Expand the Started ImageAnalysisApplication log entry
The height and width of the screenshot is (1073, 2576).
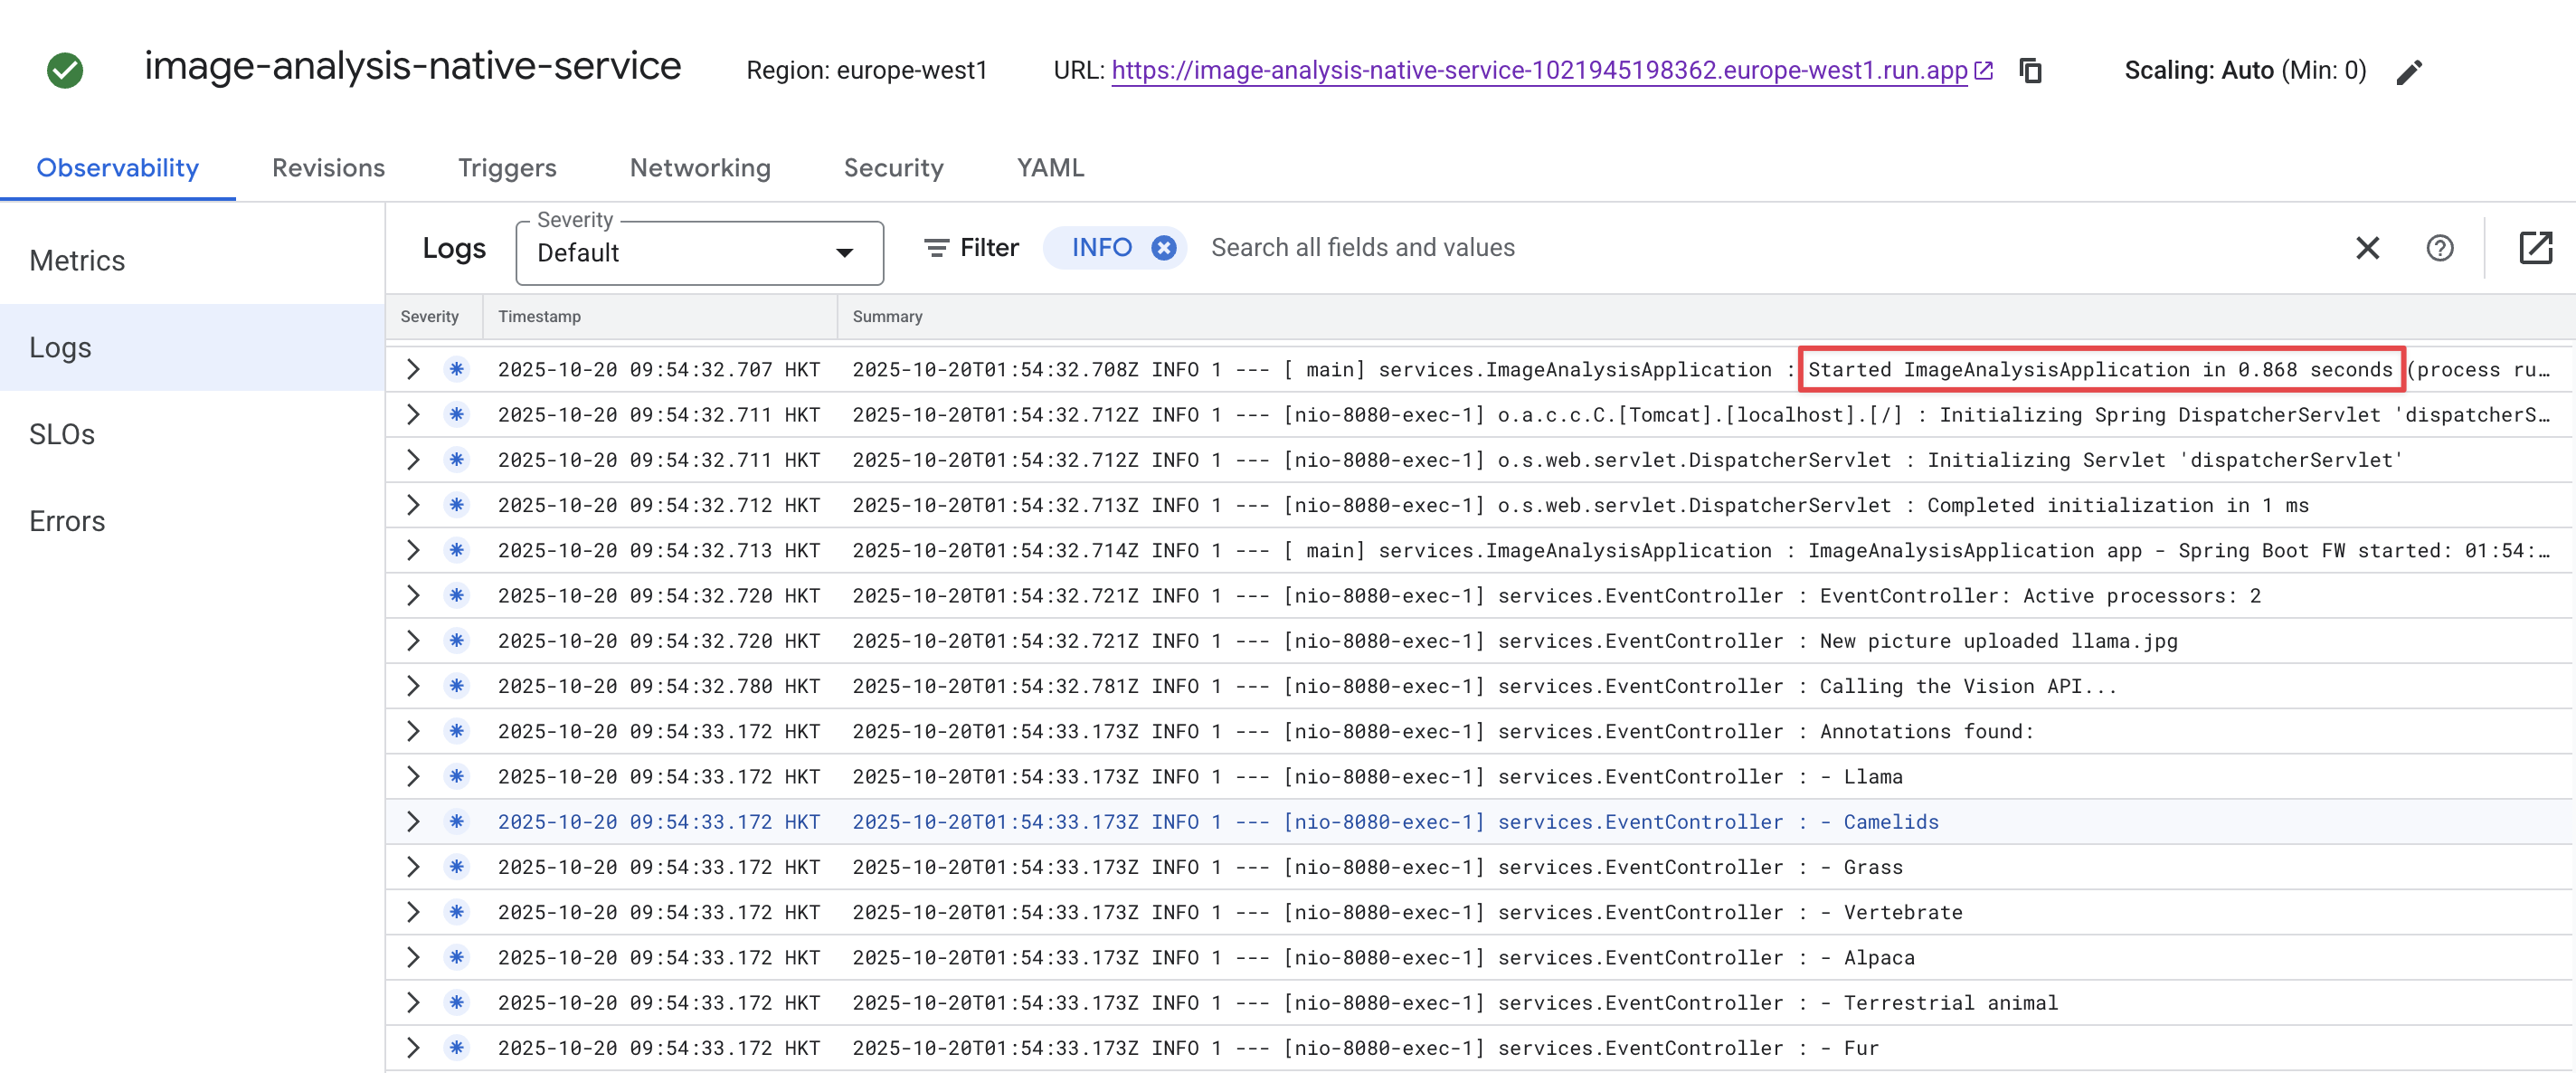click(412, 369)
